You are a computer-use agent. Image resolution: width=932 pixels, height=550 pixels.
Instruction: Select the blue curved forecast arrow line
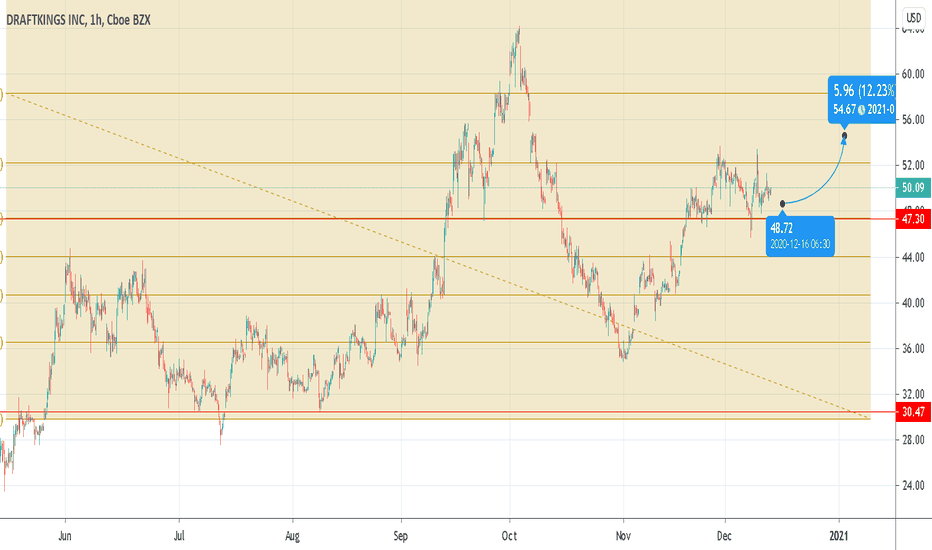click(x=828, y=184)
